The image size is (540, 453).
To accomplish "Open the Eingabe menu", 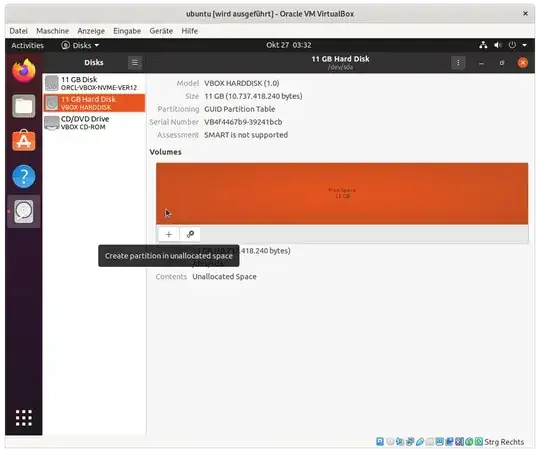I will click(127, 31).
